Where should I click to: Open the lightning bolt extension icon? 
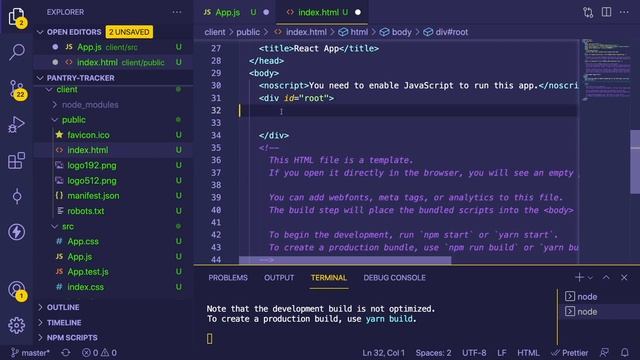click(17, 232)
